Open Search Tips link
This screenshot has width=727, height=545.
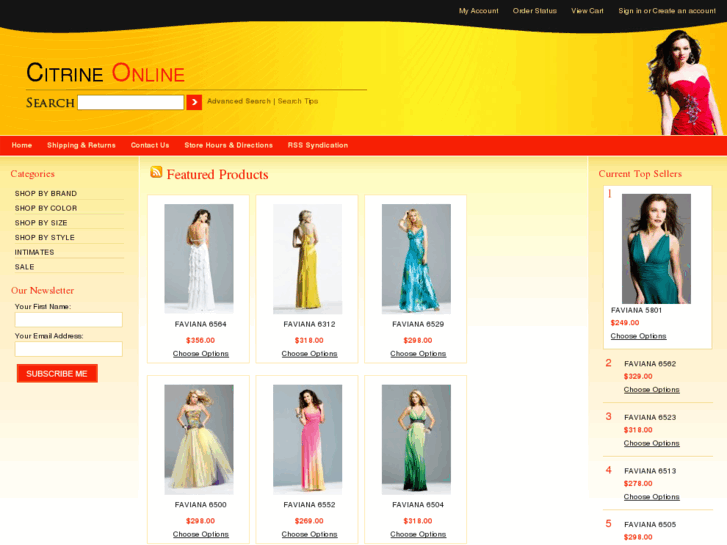[x=298, y=101]
